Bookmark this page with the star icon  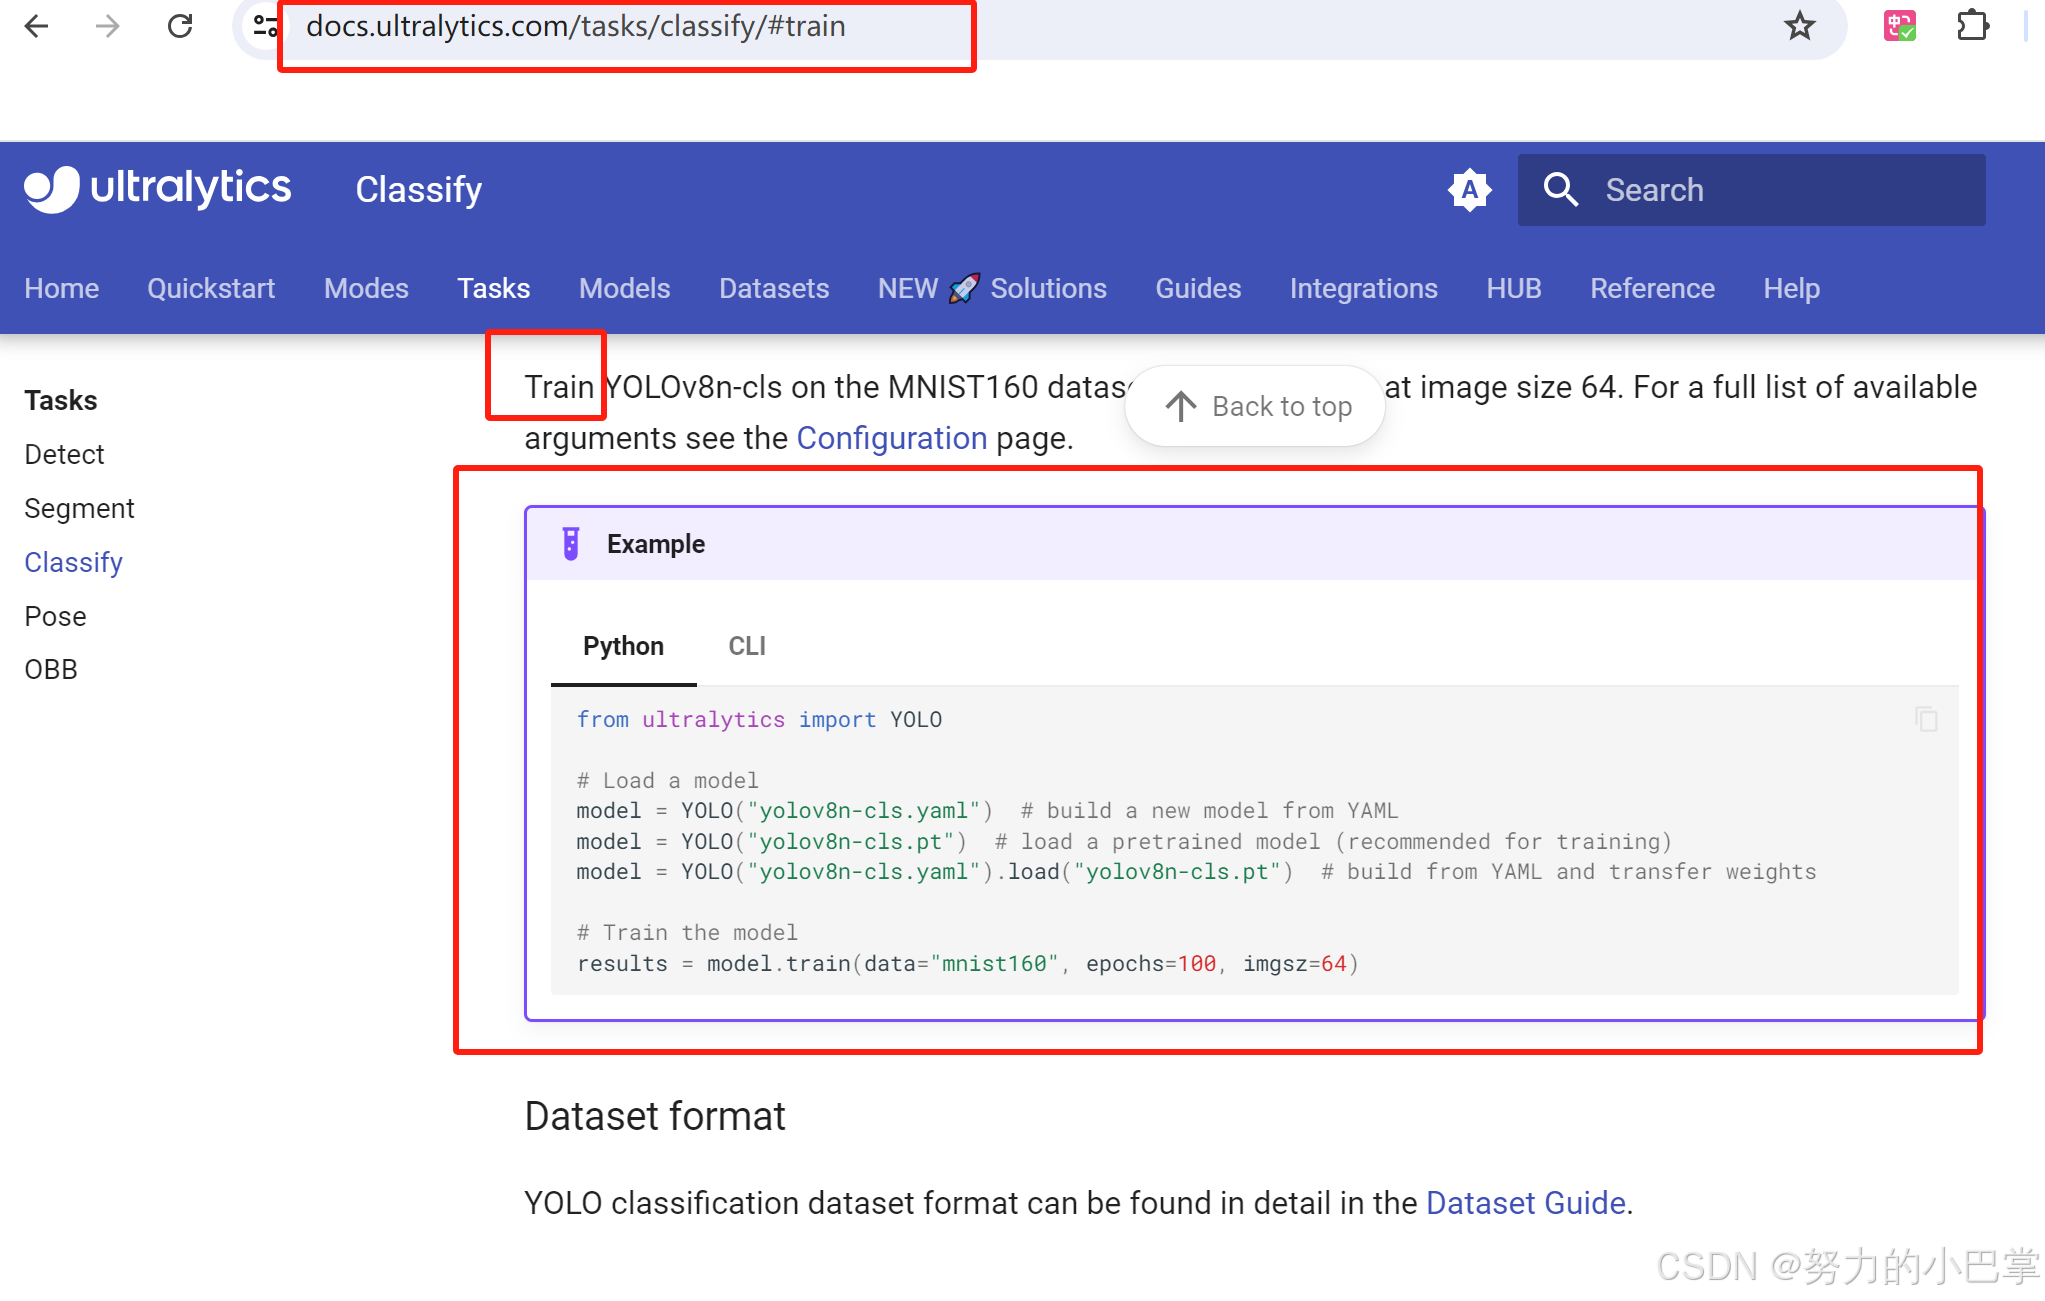(1799, 26)
